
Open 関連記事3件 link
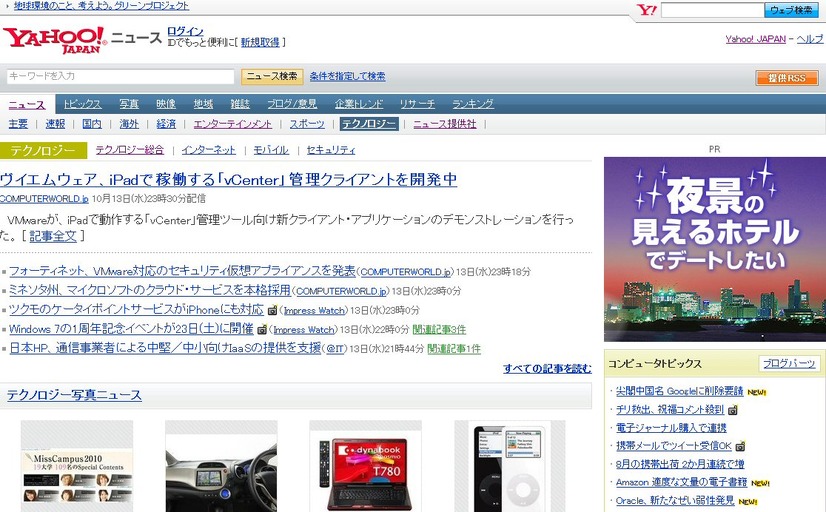(439, 330)
